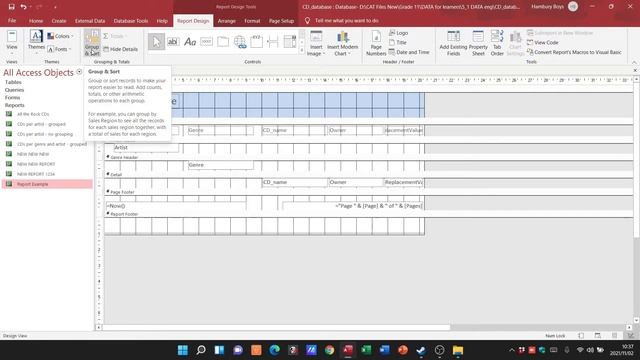Open the Fonts theme dropdown
Image resolution: width=640 pixels, height=360 pixels.
coord(60,49)
